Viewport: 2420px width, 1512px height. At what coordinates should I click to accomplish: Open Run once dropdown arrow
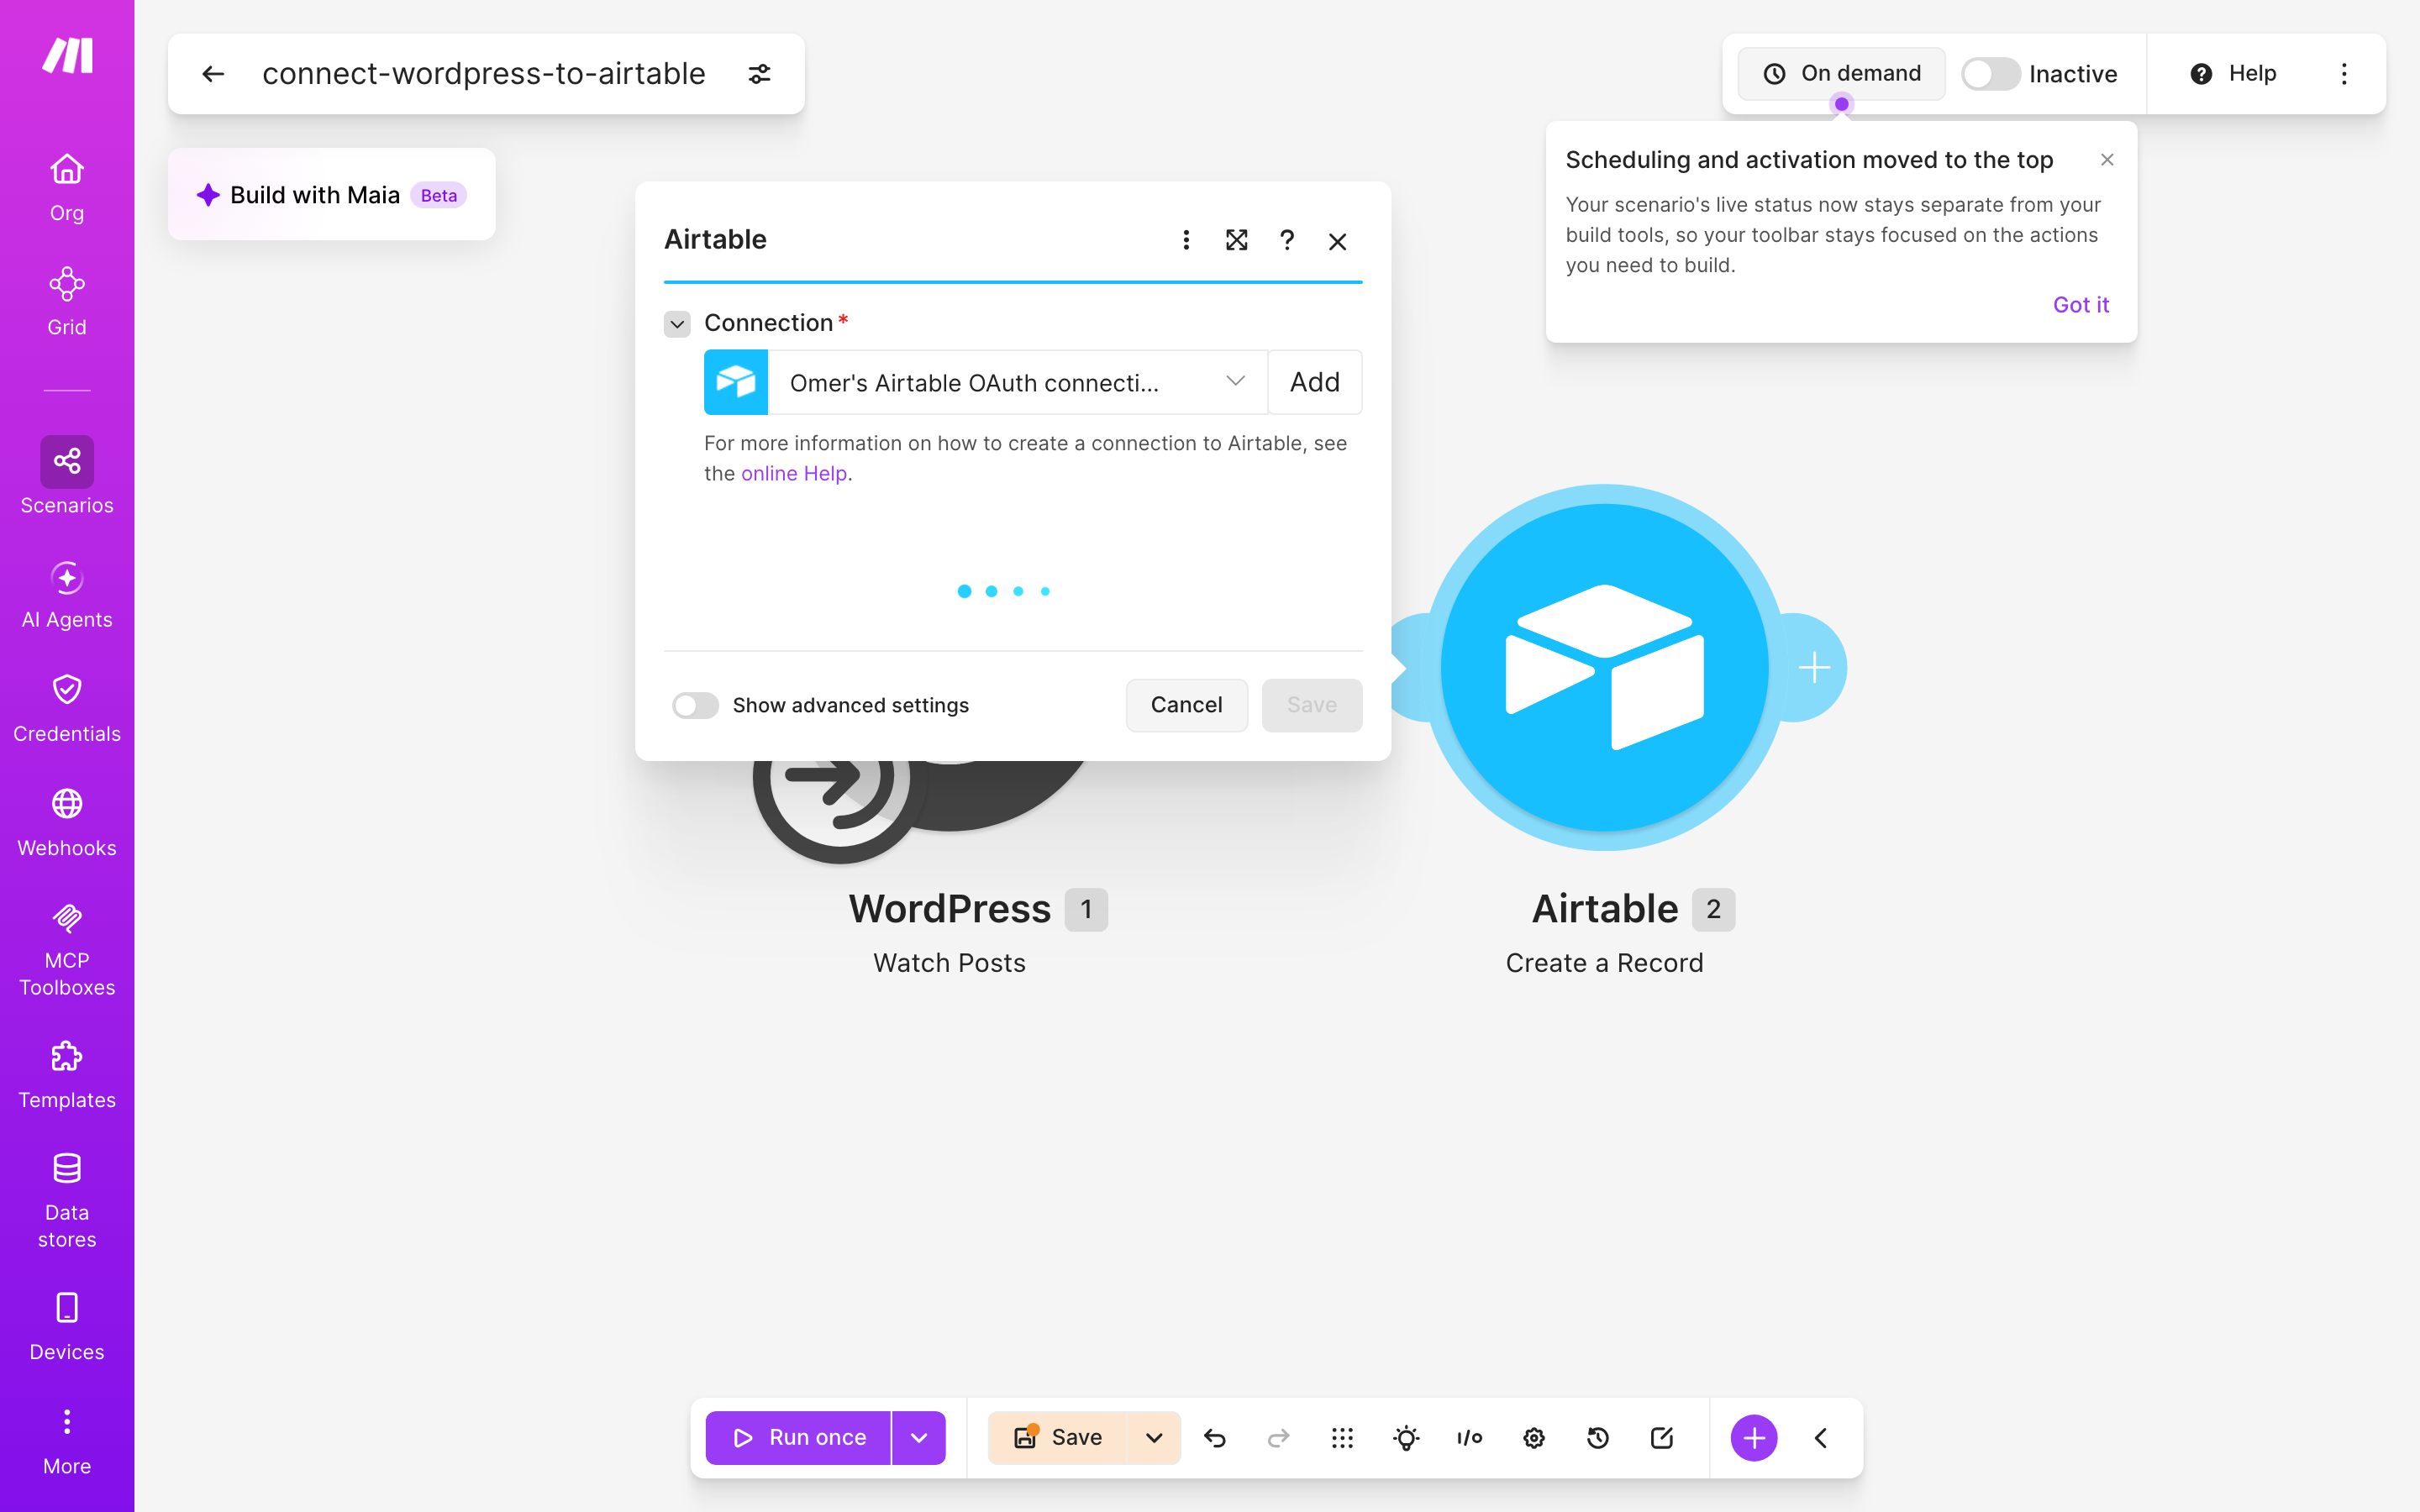(919, 1438)
